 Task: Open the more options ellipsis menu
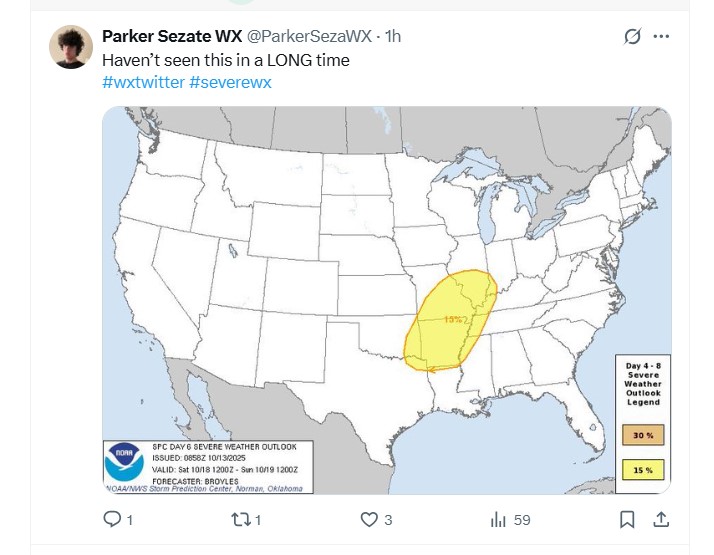click(661, 36)
